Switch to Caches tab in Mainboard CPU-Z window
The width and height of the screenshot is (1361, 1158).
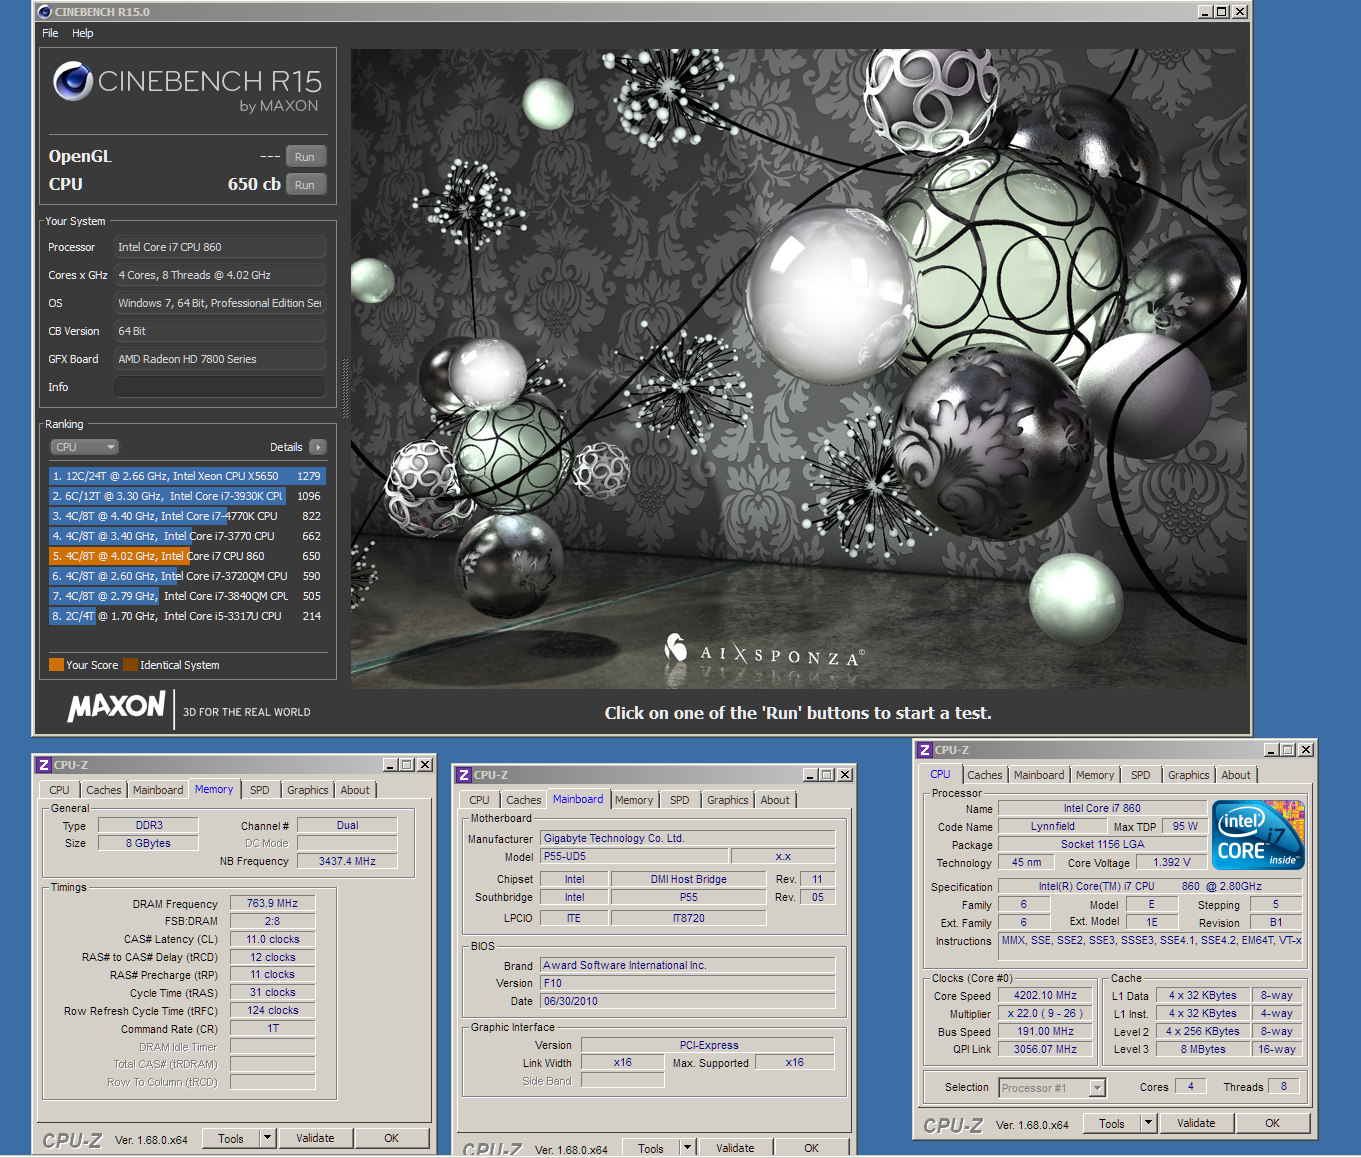(523, 800)
